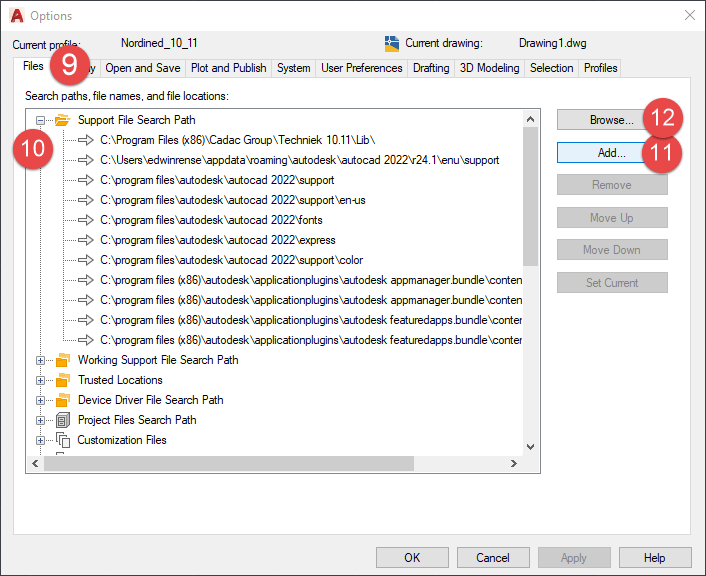Expand Device Driver File Search Path node
706x576 pixels.
(x=41, y=400)
